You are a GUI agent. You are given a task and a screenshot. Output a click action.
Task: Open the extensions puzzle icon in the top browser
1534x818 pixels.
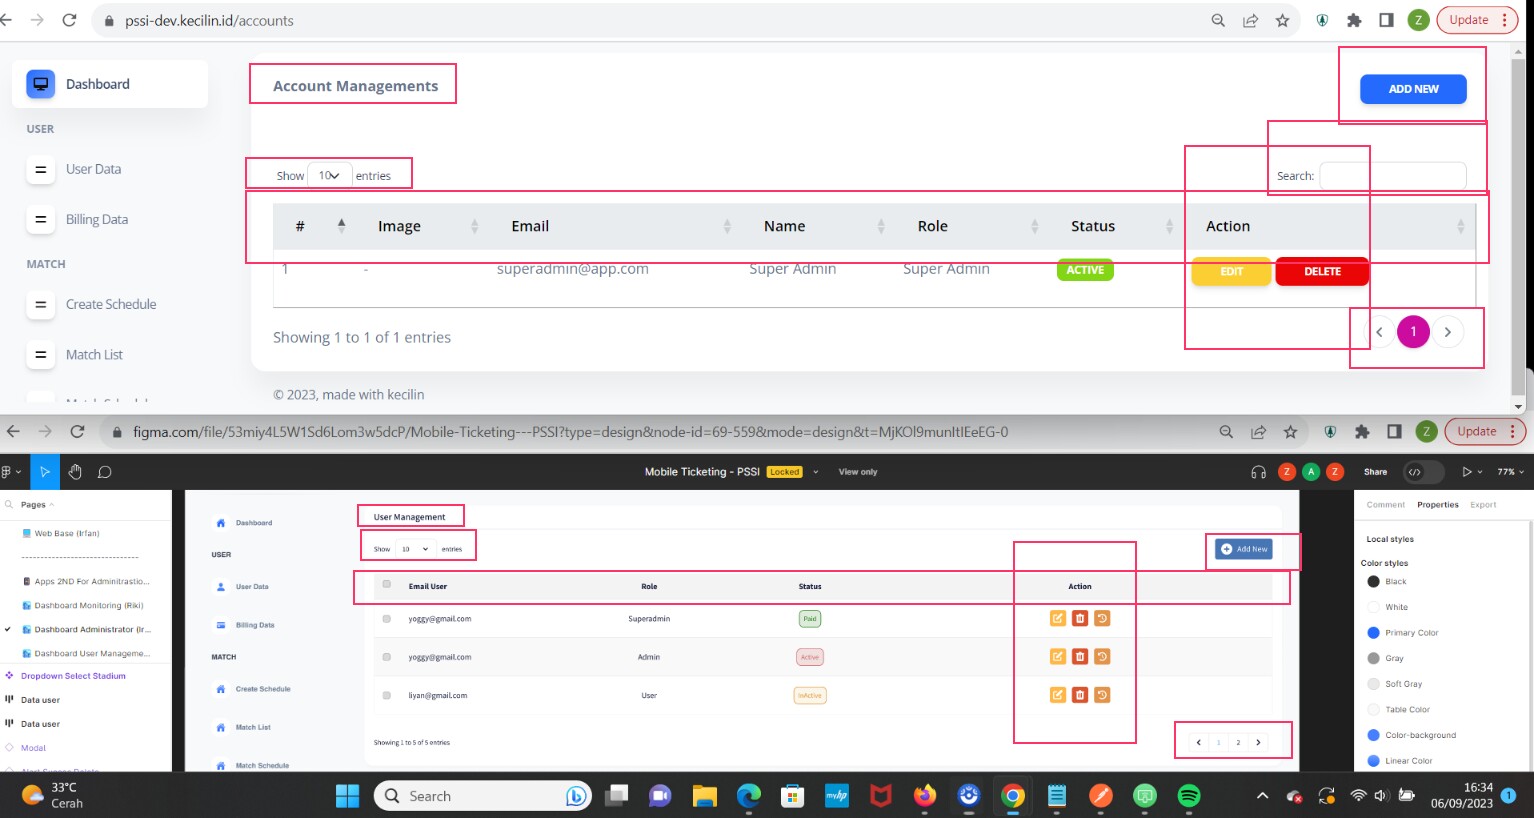tap(1354, 20)
